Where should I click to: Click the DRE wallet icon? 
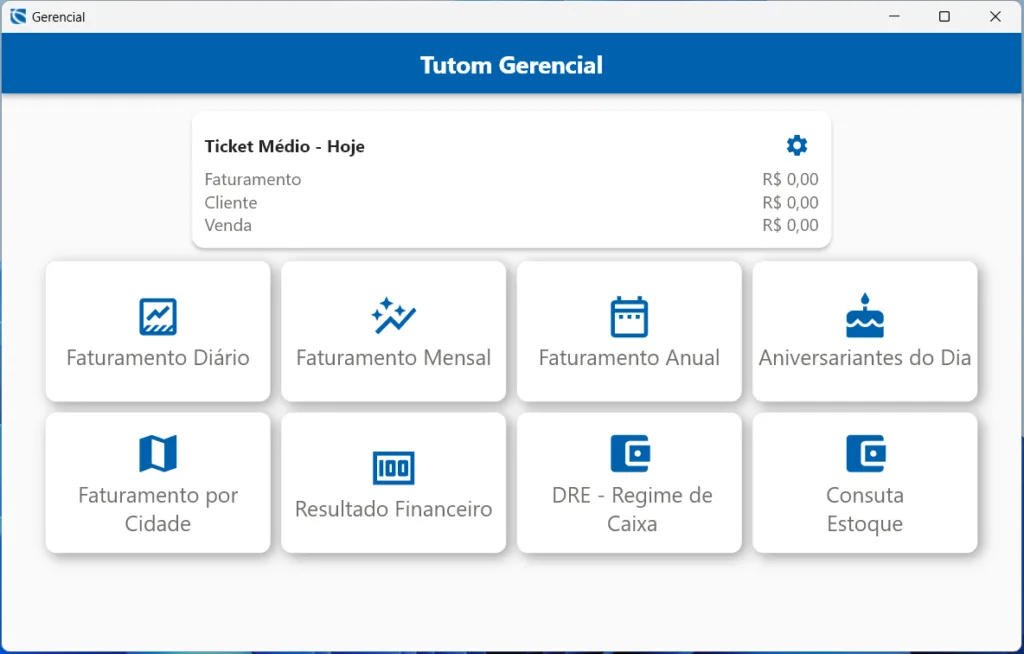[x=630, y=453]
